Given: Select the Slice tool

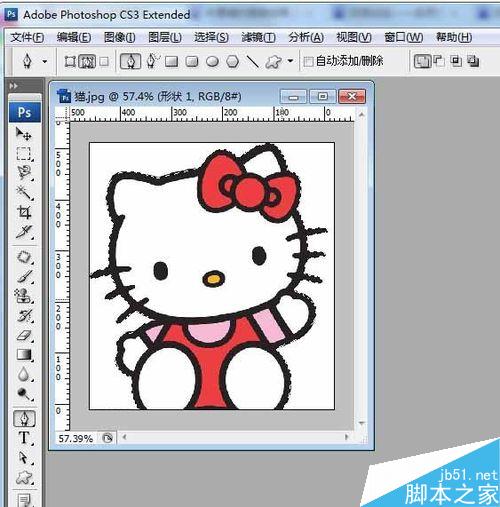Looking at the screenshot, I should coord(24,232).
